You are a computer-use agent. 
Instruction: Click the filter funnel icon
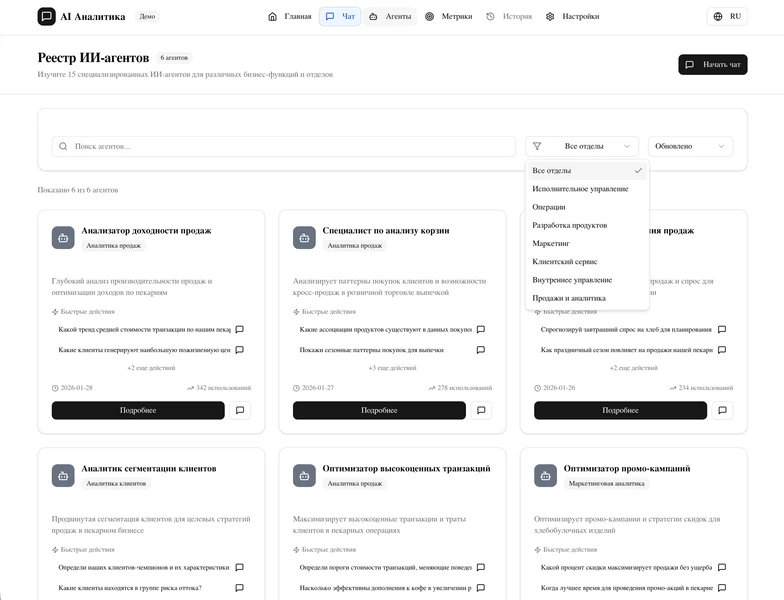click(537, 146)
